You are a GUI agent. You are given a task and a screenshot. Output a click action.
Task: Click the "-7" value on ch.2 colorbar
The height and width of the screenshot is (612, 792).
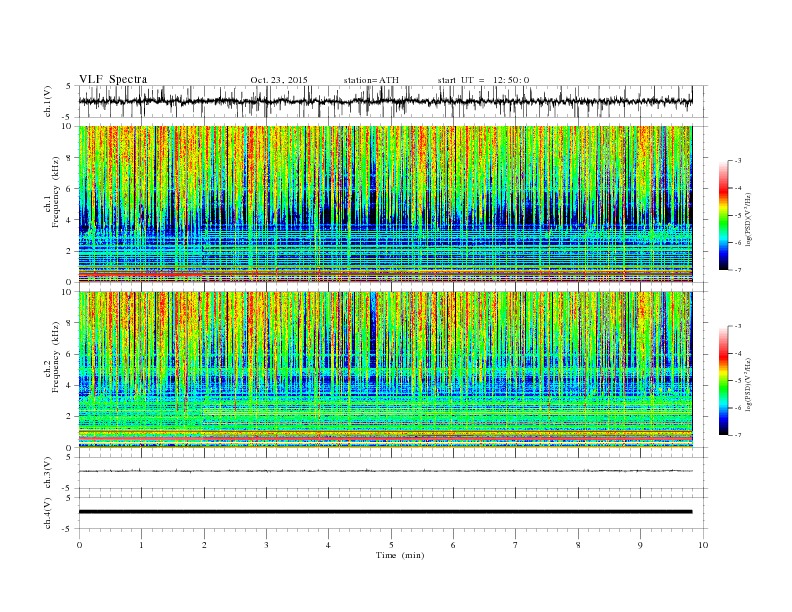click(738, 435)
